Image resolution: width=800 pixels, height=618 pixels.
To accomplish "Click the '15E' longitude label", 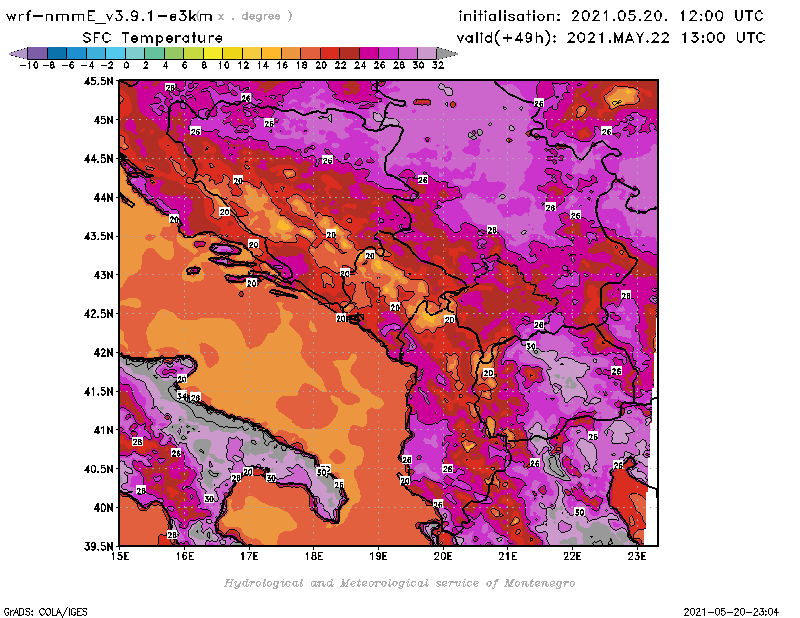I will (120, 556).
